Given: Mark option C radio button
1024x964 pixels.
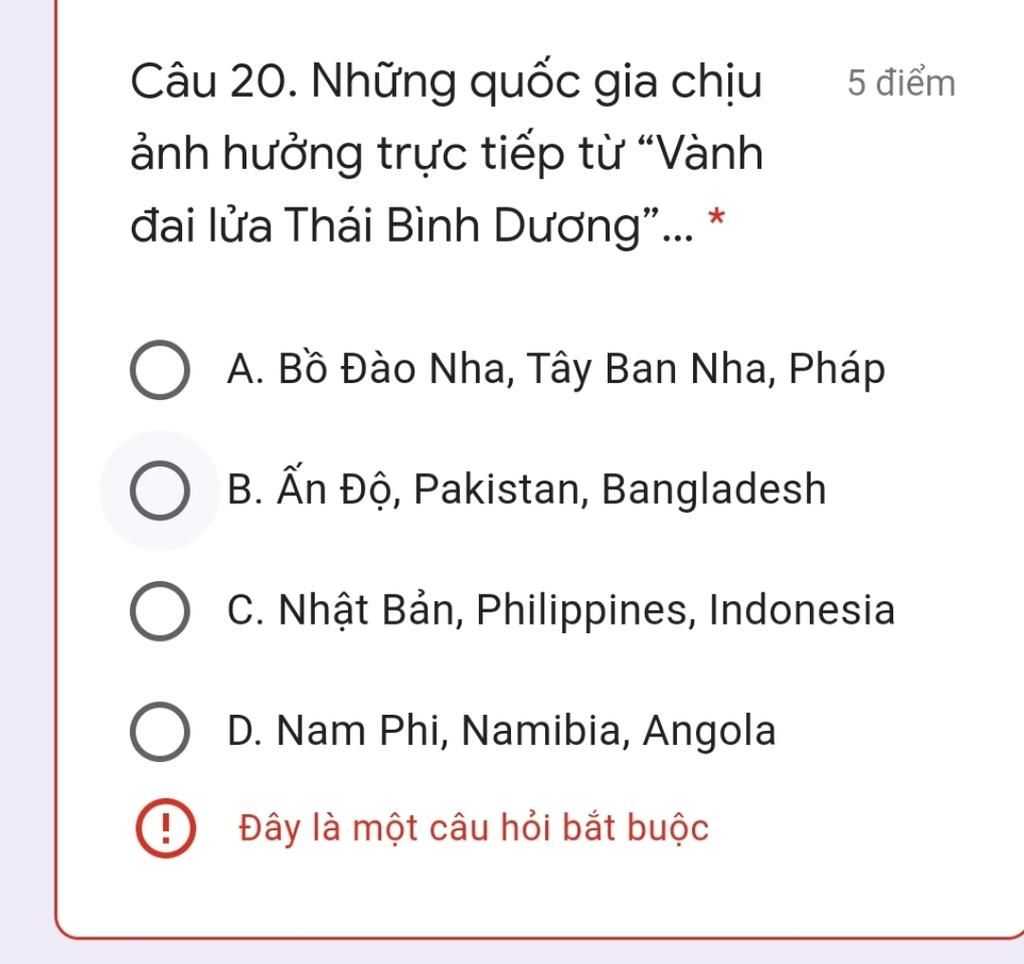Looking at the screenshot, I should coord(160,611).
